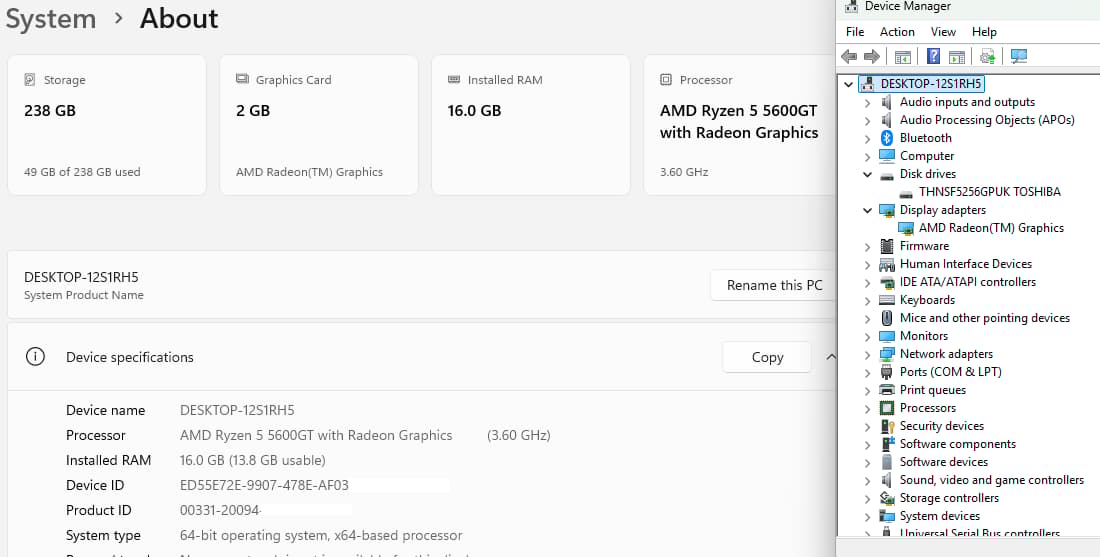Click the Update device driver toolbar icon

point(988,56)
